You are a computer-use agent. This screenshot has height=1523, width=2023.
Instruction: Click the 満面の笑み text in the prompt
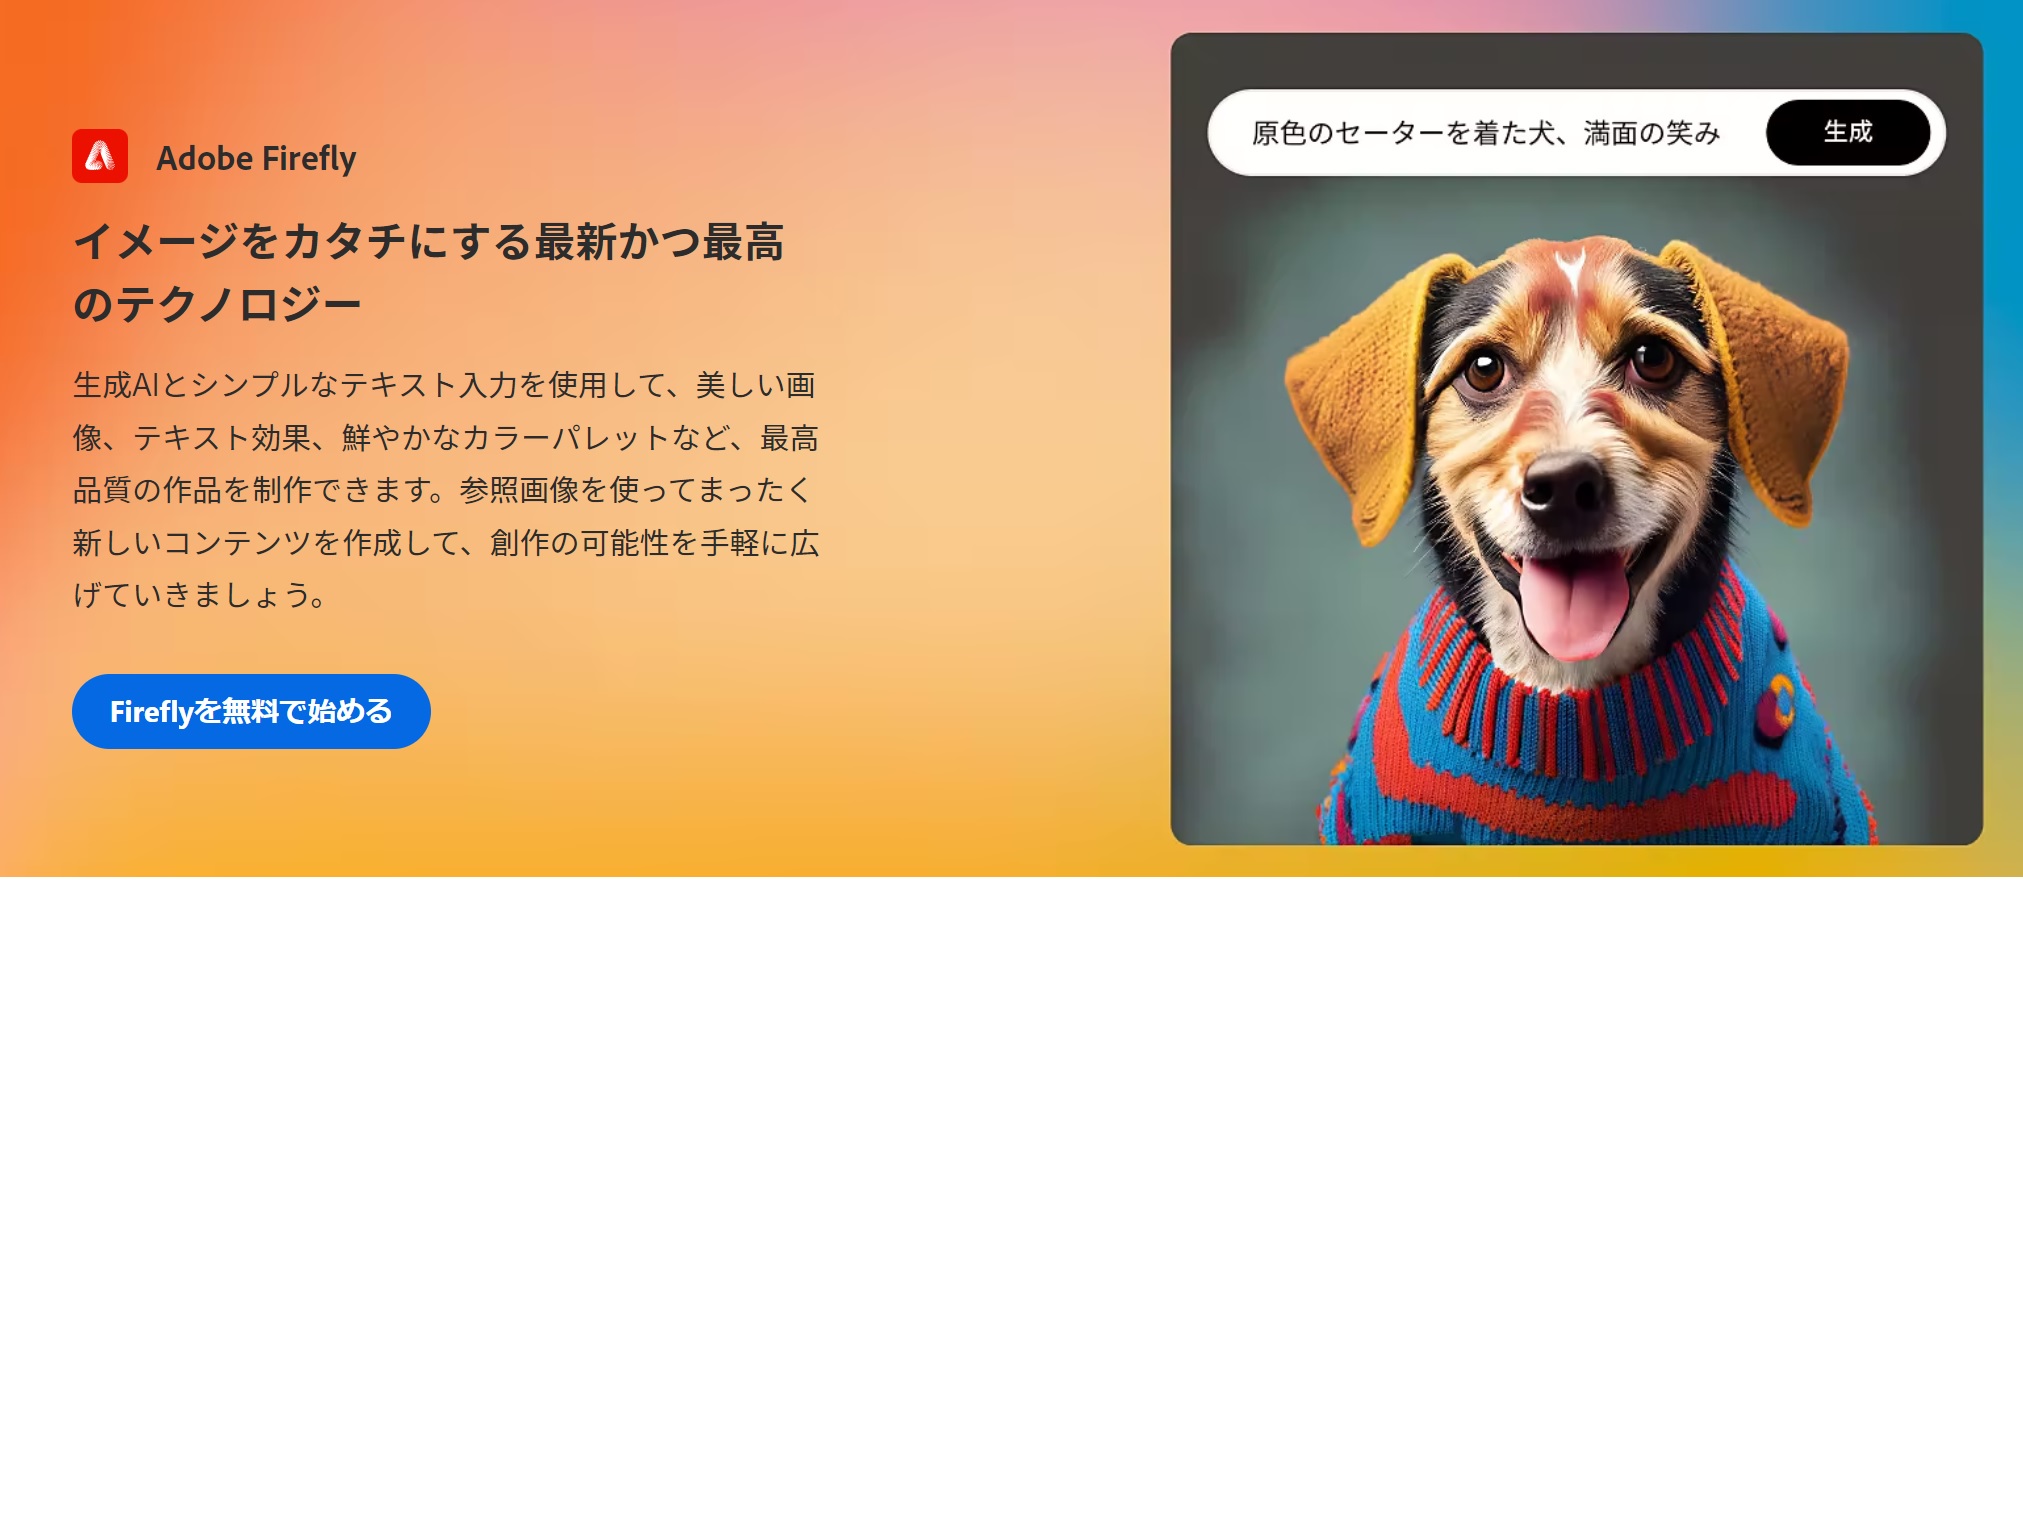point(1651,133)
